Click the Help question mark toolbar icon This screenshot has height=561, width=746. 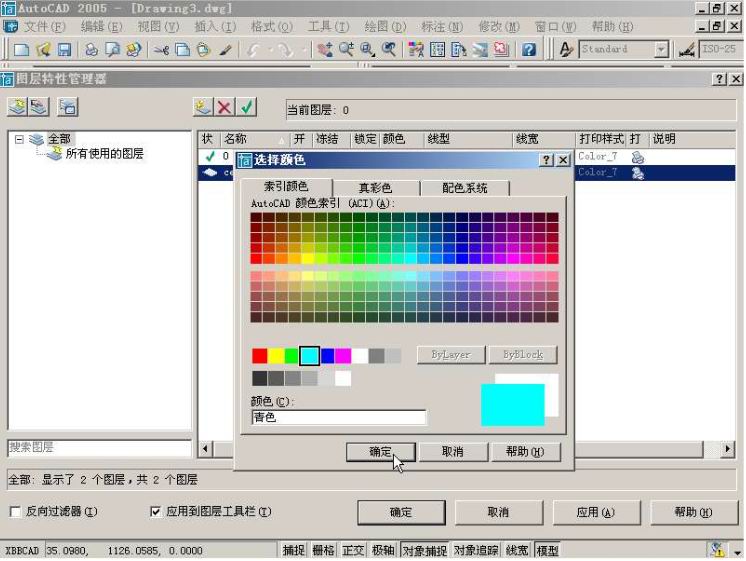click(529, 49)
